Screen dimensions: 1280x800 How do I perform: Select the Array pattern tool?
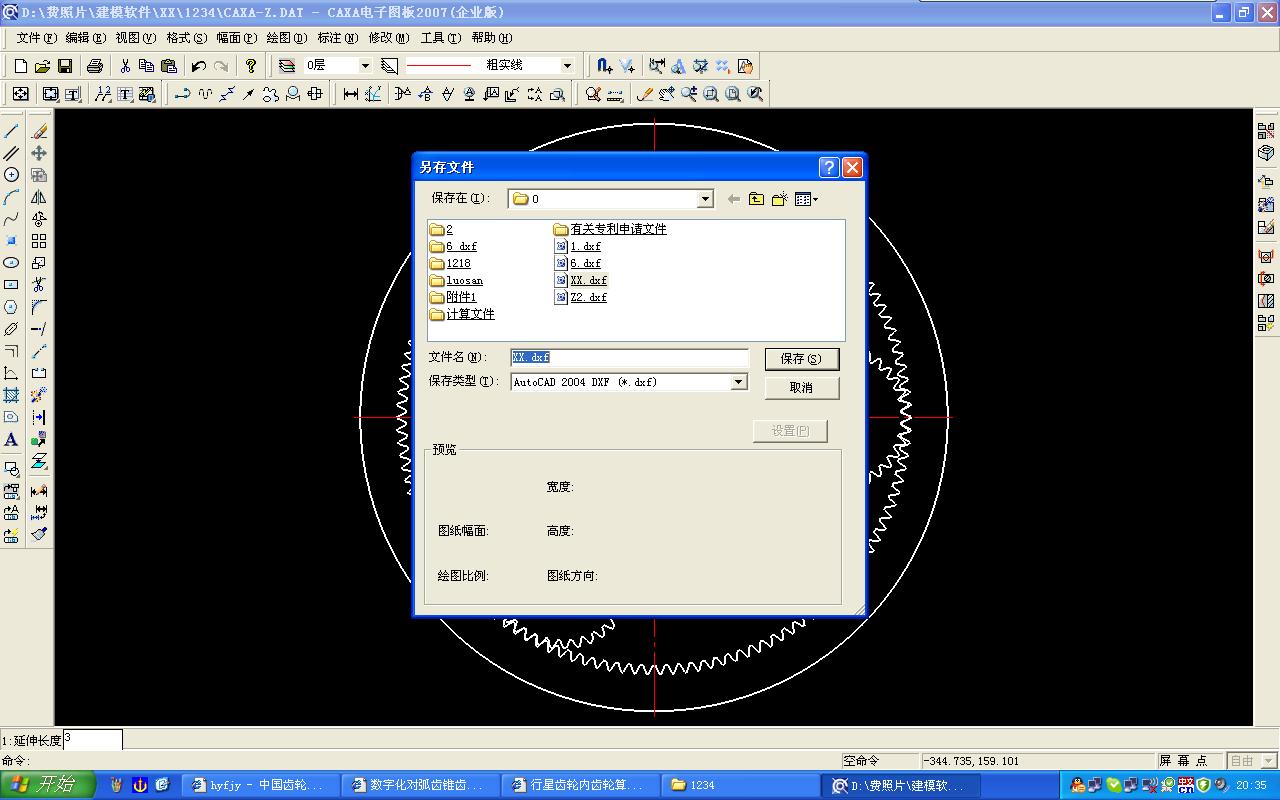pyautogui.click(x=39, y=241)
